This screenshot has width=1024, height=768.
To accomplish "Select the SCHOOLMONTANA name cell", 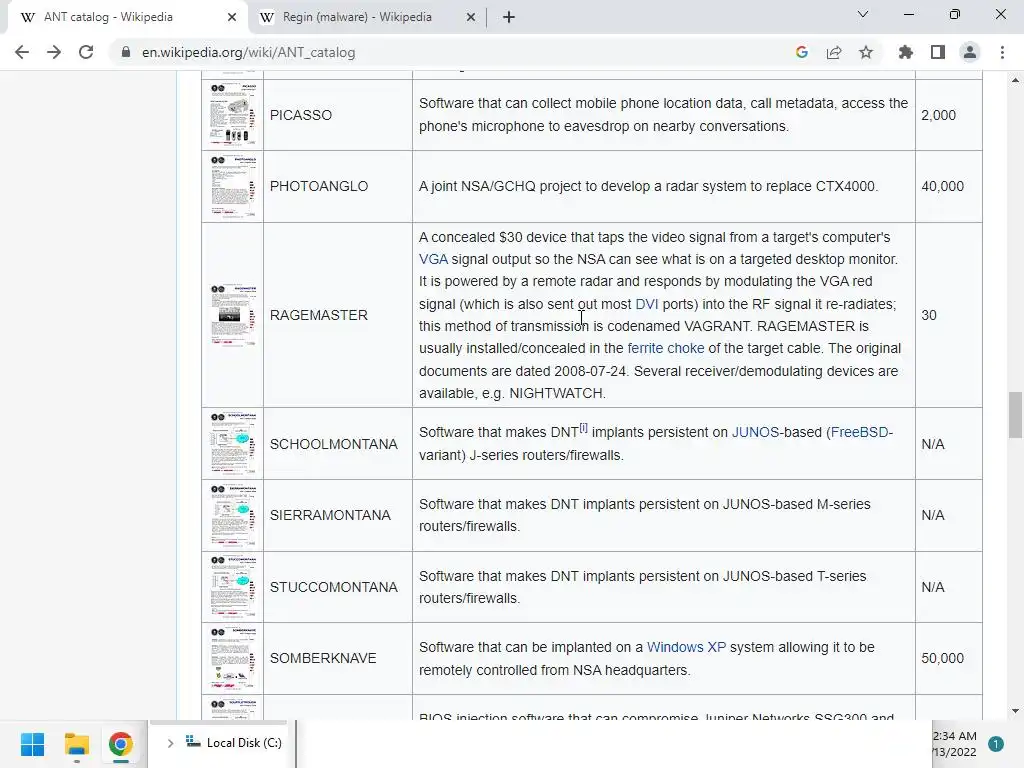I will pyautogui.click(x=338, y=443).
